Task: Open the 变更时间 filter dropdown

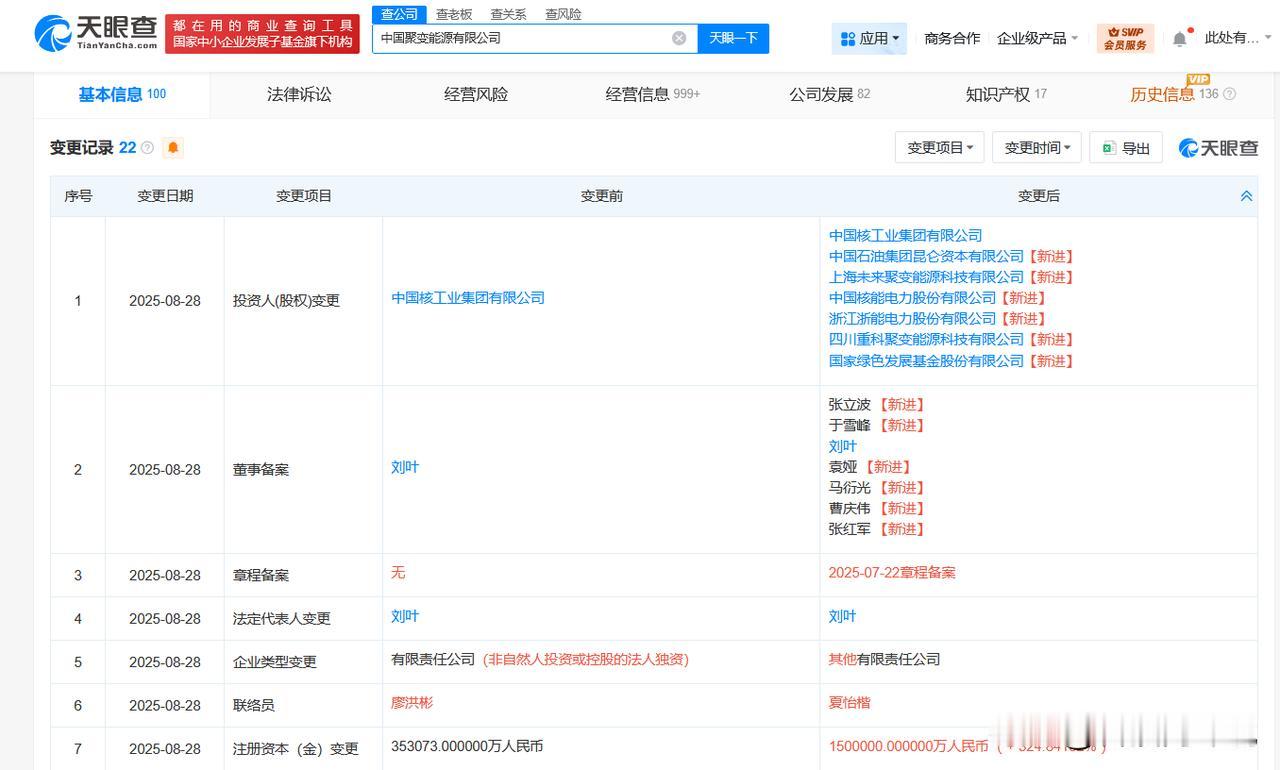Action: 1037,148
